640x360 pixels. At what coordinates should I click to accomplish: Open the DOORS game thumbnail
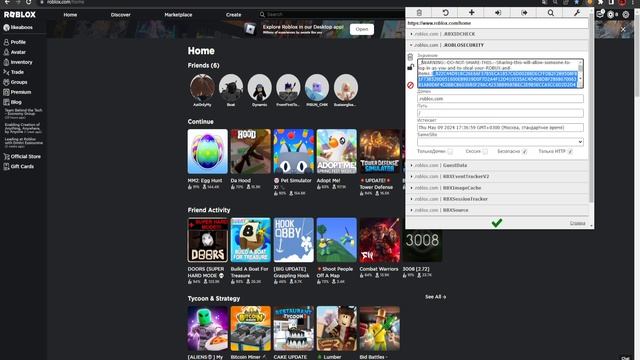tap(208, 240)
